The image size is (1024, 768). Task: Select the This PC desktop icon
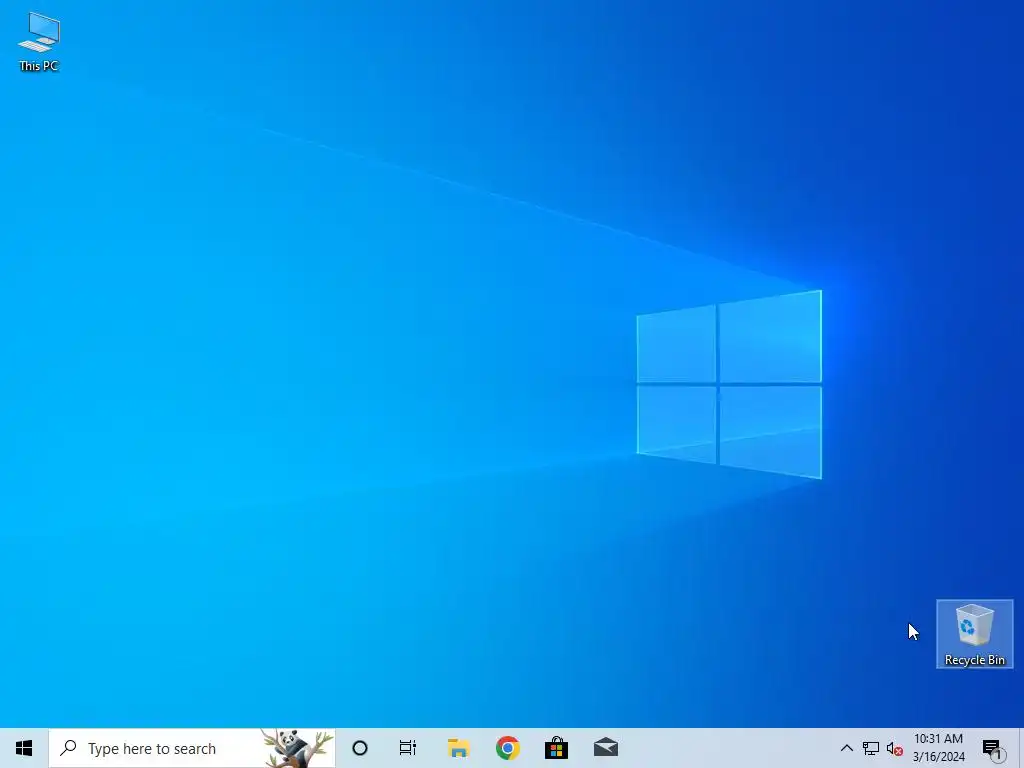pyautogui.click(x=39, y=42)
